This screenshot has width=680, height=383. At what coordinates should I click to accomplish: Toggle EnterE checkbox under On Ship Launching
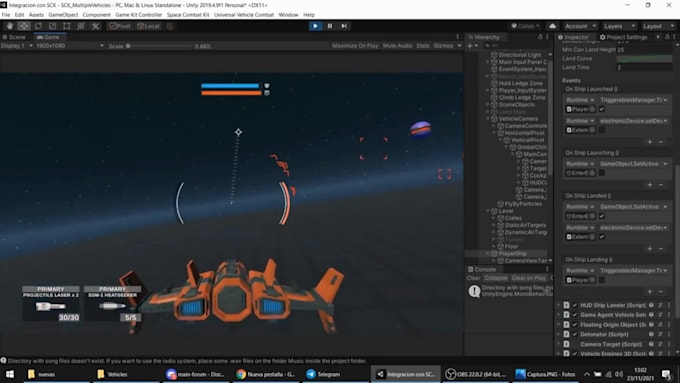tap(602, 173)
